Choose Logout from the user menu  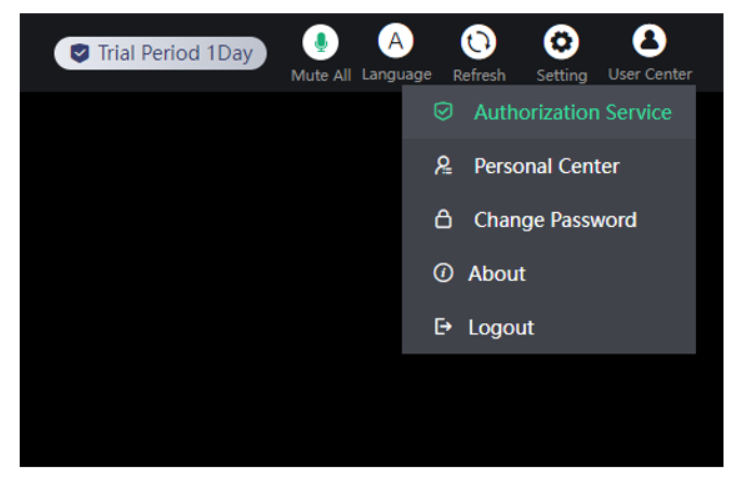(549, 327)
